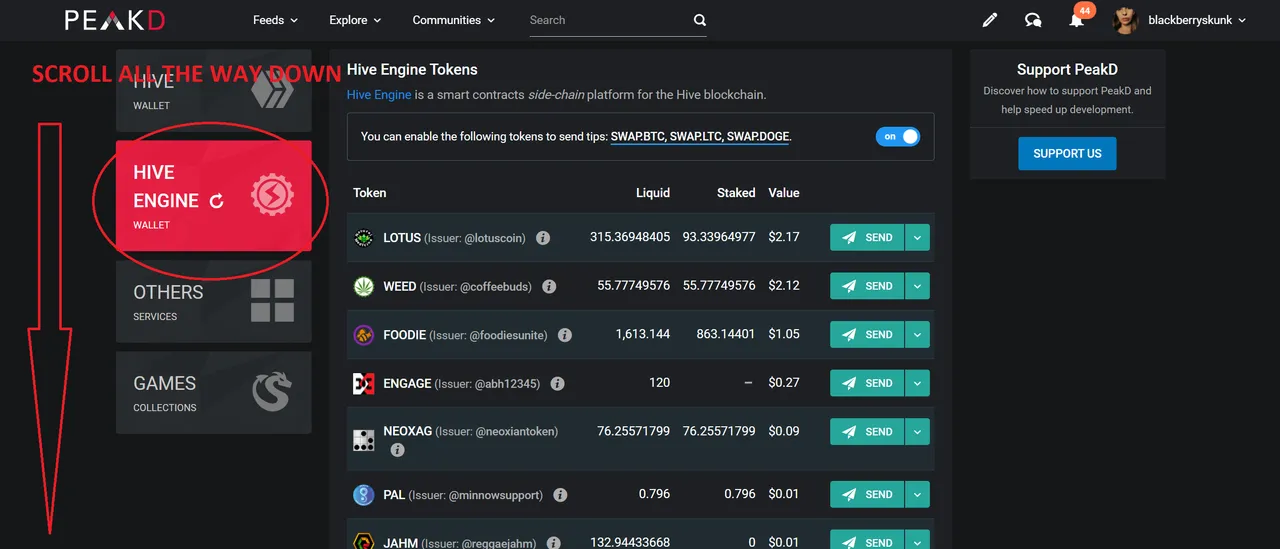Viewport: 1280px width, 549px height.
Task: Click the SWAP.LTC tip token link
Action: point(695,136)
